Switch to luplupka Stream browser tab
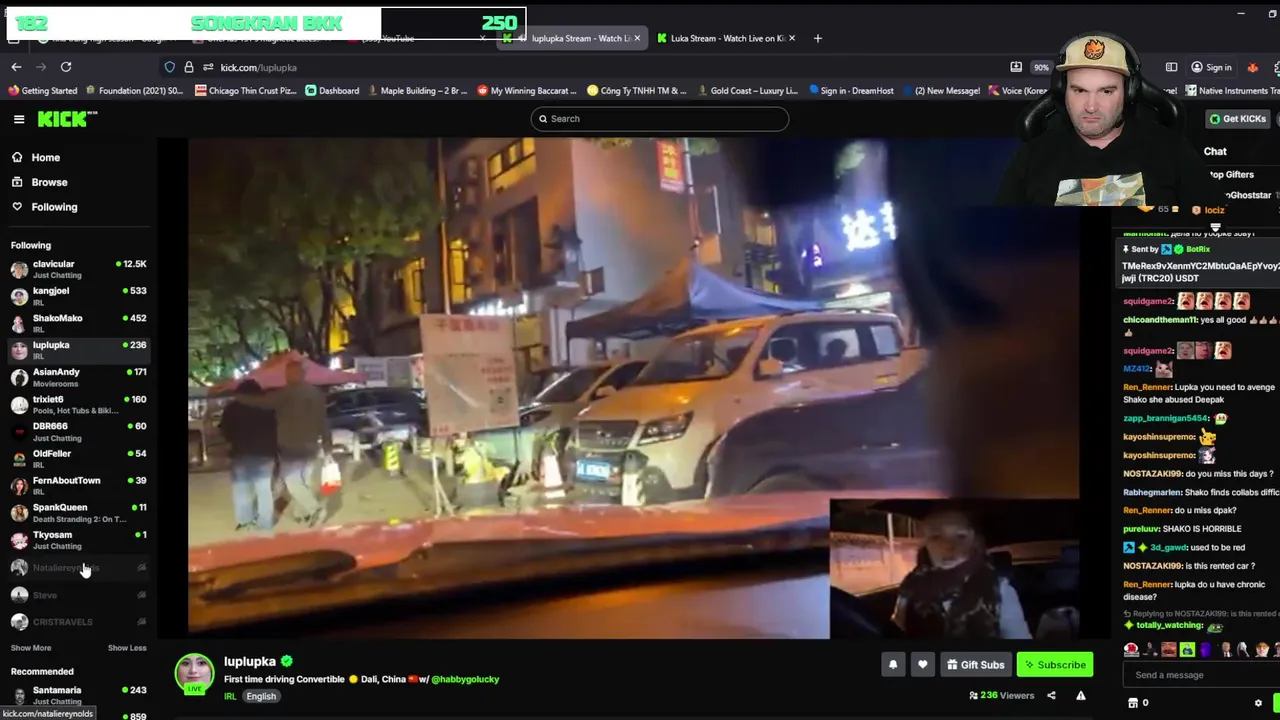 coord(573,38)
